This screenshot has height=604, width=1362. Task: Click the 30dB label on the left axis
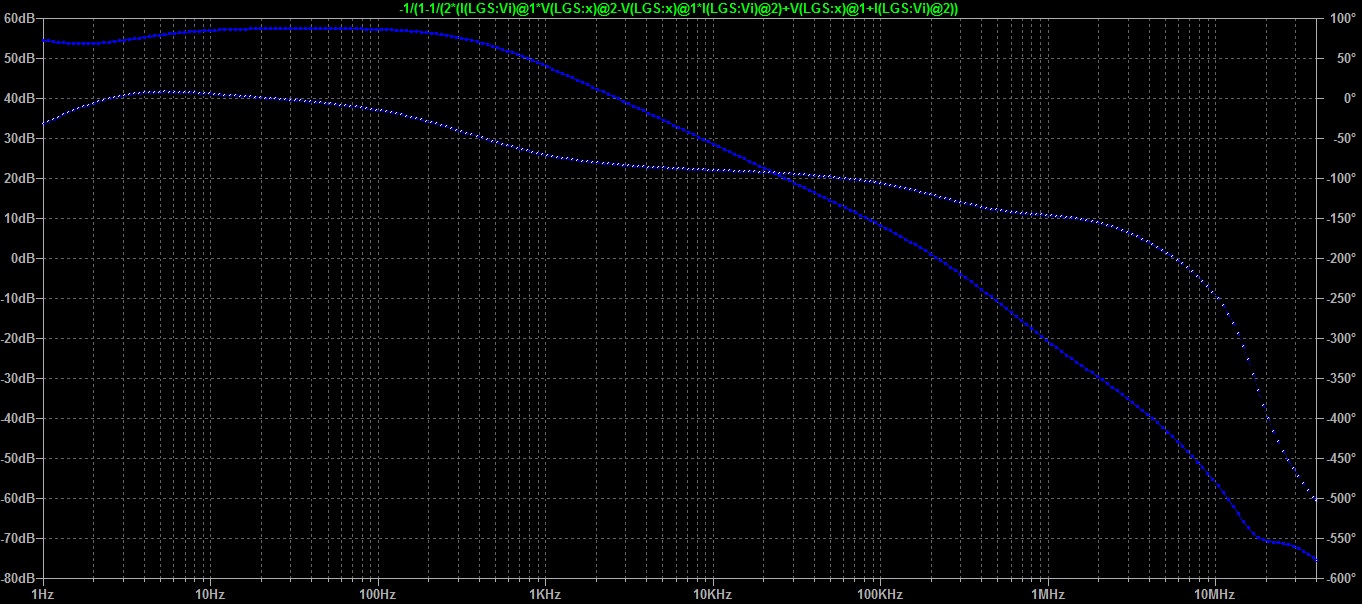click(18, 138)
